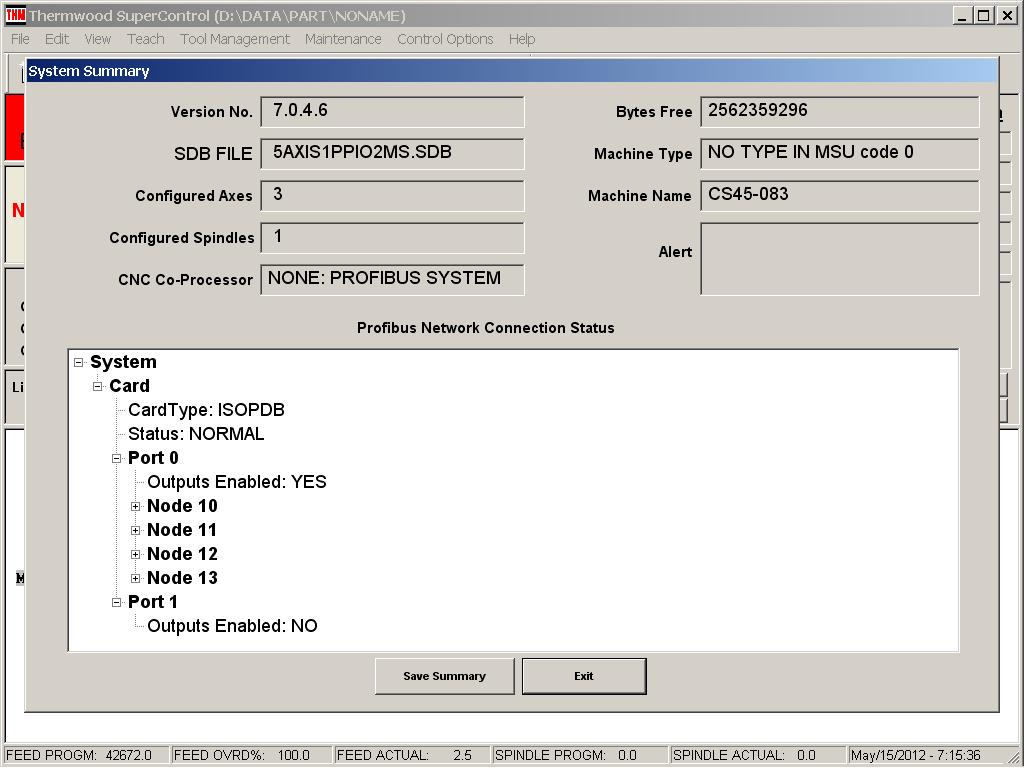Collapse the System root node

[79, 363]
